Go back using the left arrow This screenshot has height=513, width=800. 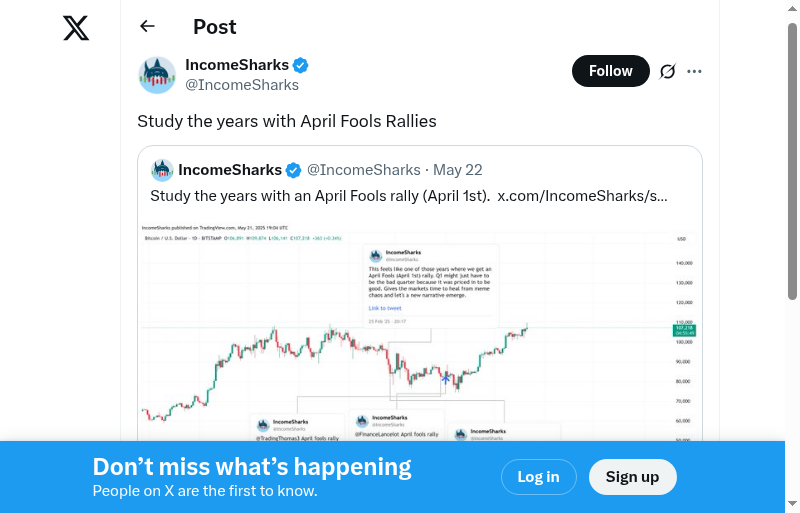click(148, 27)
